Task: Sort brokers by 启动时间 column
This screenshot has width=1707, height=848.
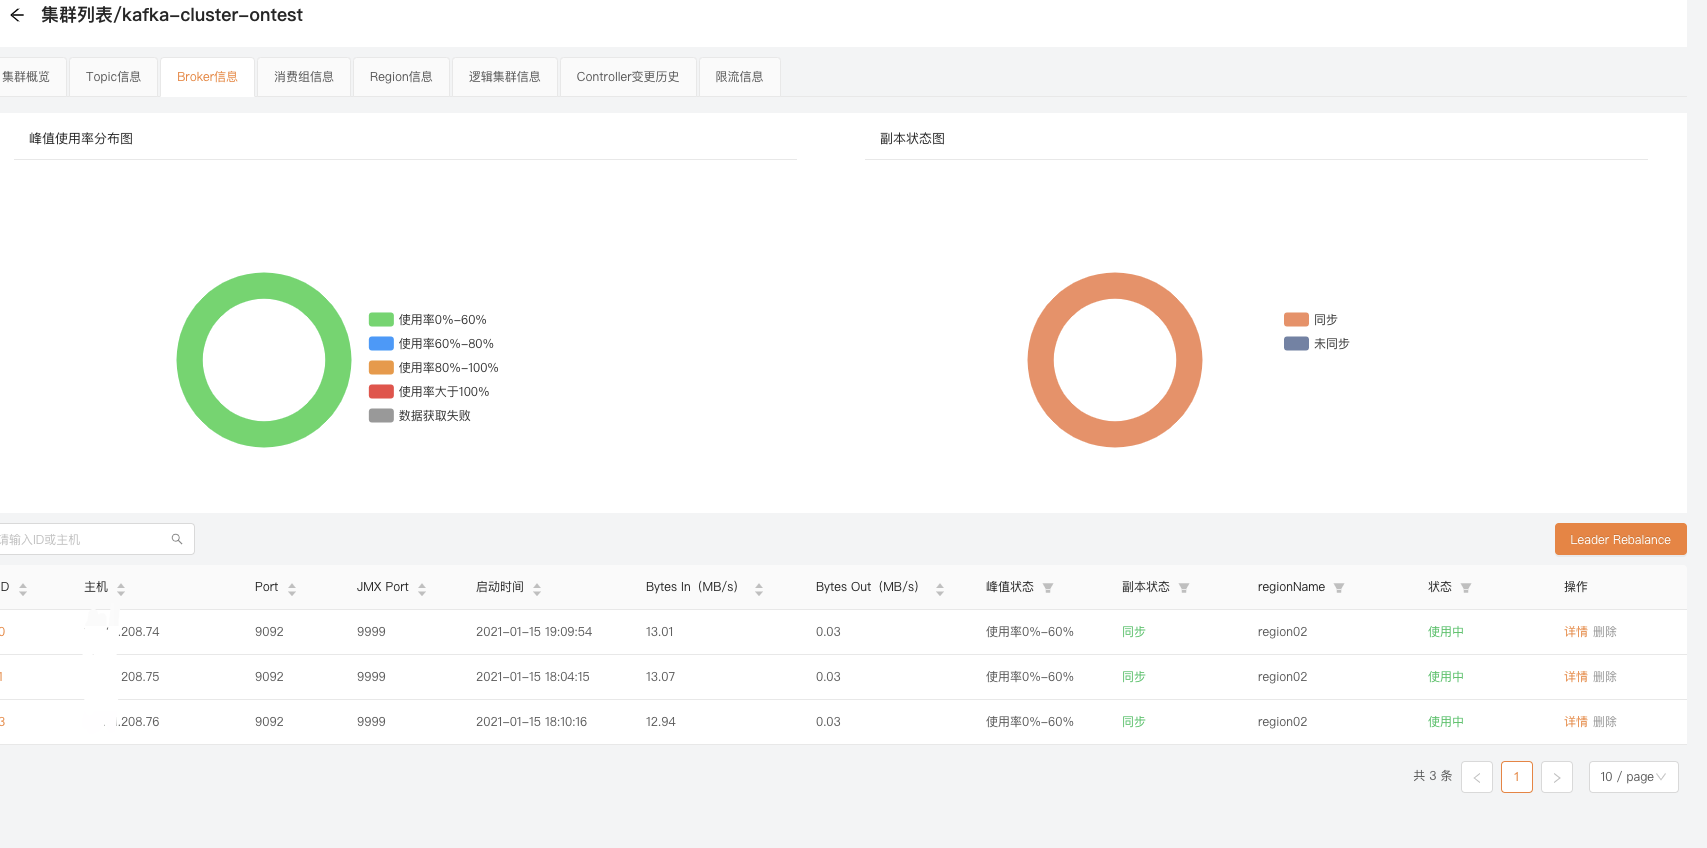Action: coord(537,588)
